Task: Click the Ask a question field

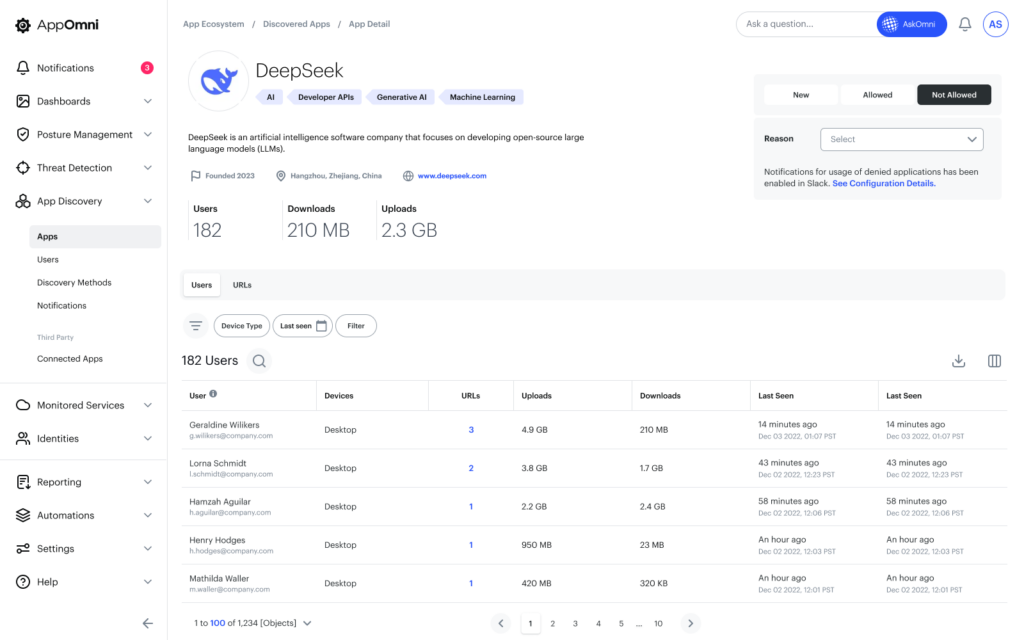Action: [807, 24]
